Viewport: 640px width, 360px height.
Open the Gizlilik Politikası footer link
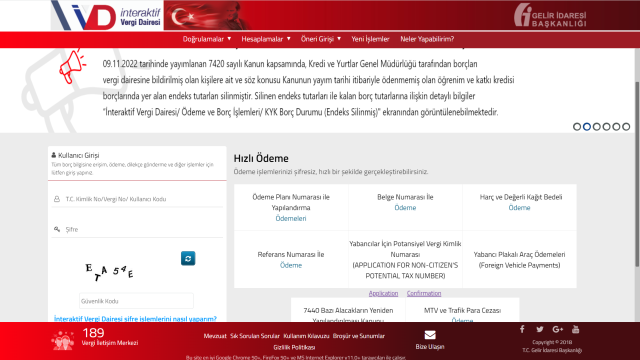(294, 347)
